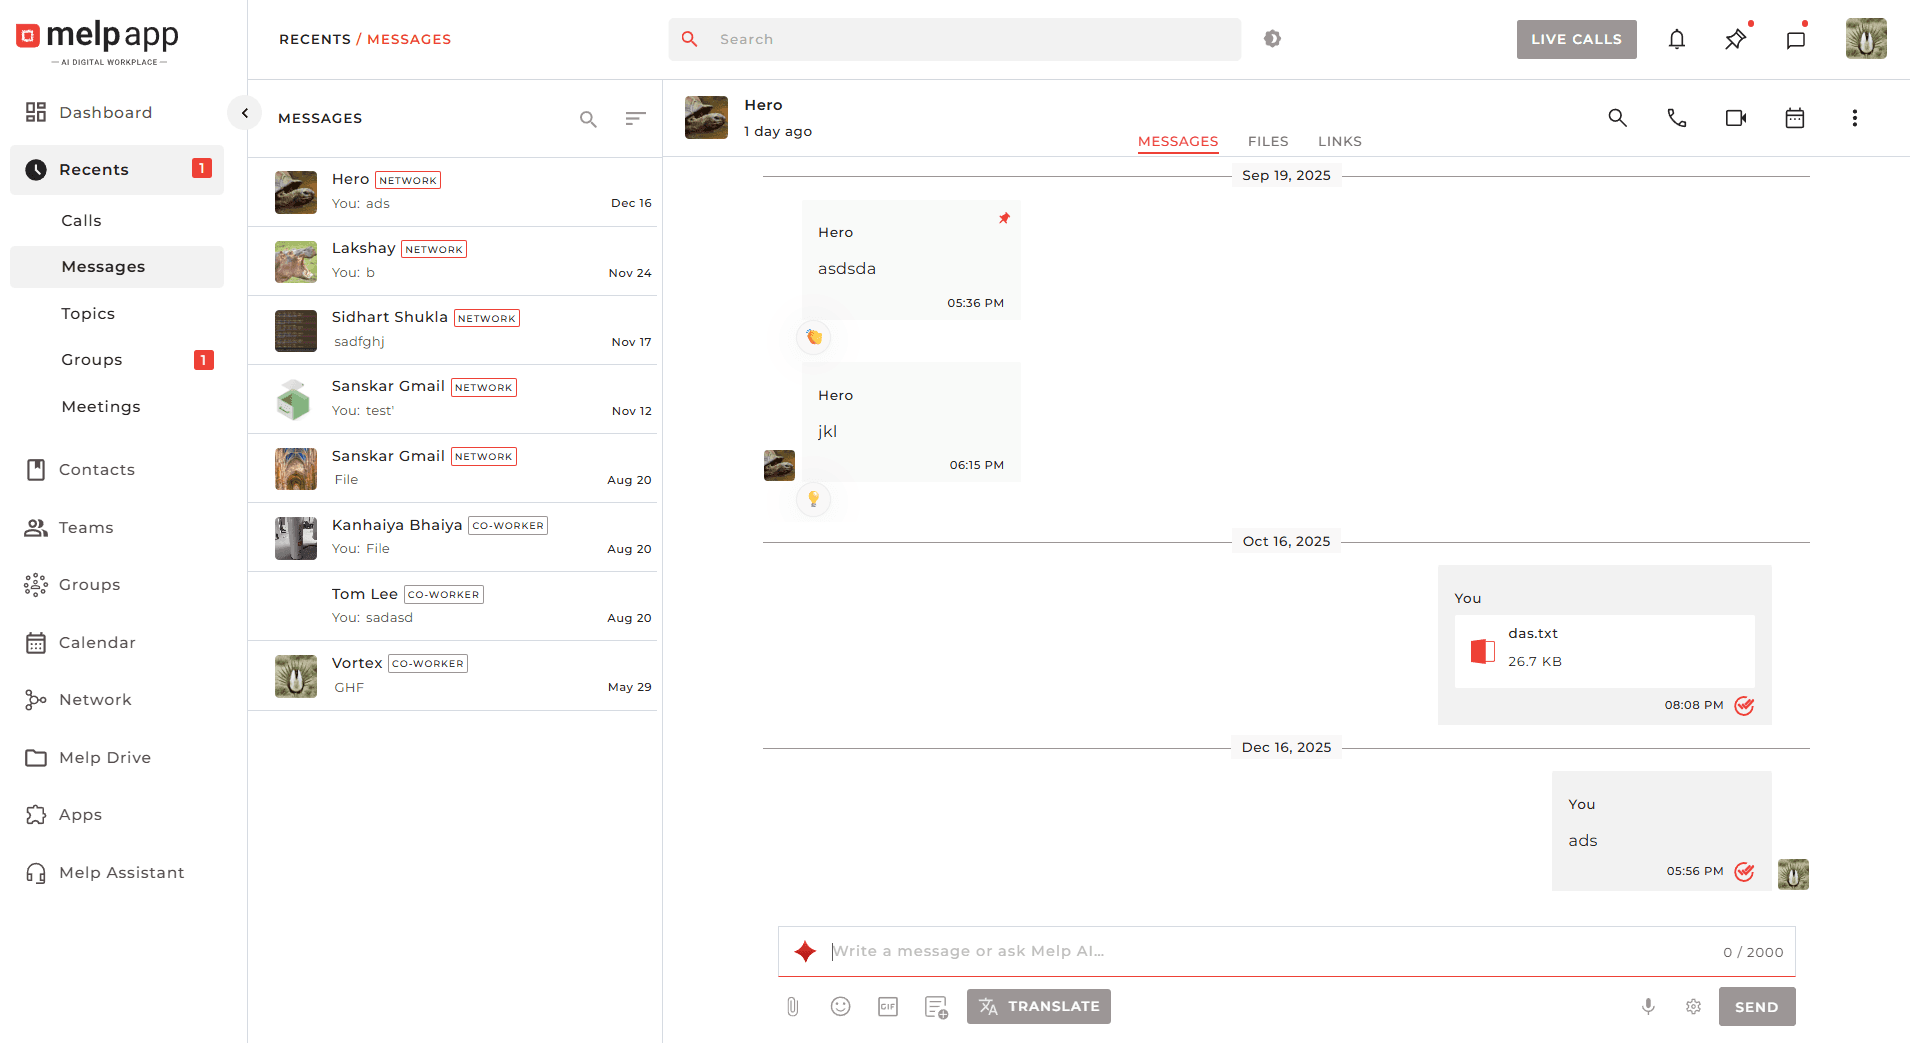Open the LINKS tab in Hero chat
Image resolution: width=1910 pixels, height=1043 pixels.
[1339, 141]
